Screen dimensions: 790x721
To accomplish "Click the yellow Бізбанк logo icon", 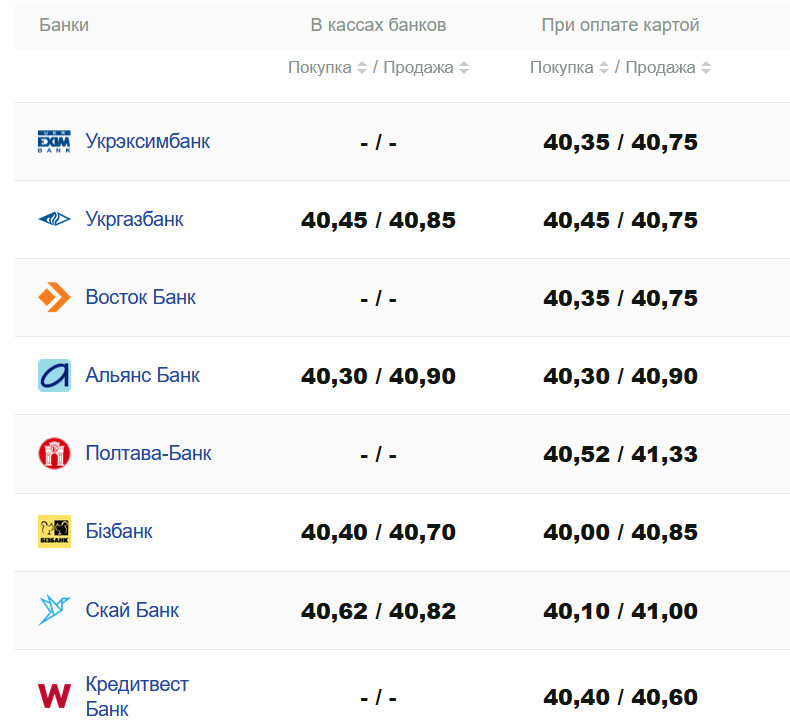I will [54, 531].
